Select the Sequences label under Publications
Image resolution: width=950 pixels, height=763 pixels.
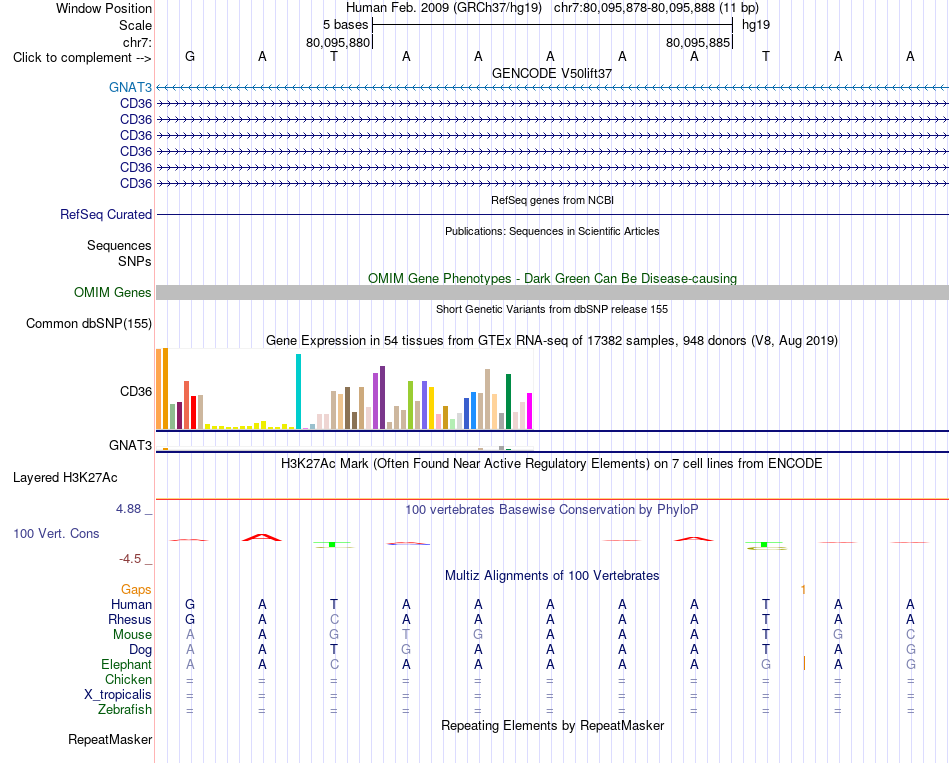[119, 245]
